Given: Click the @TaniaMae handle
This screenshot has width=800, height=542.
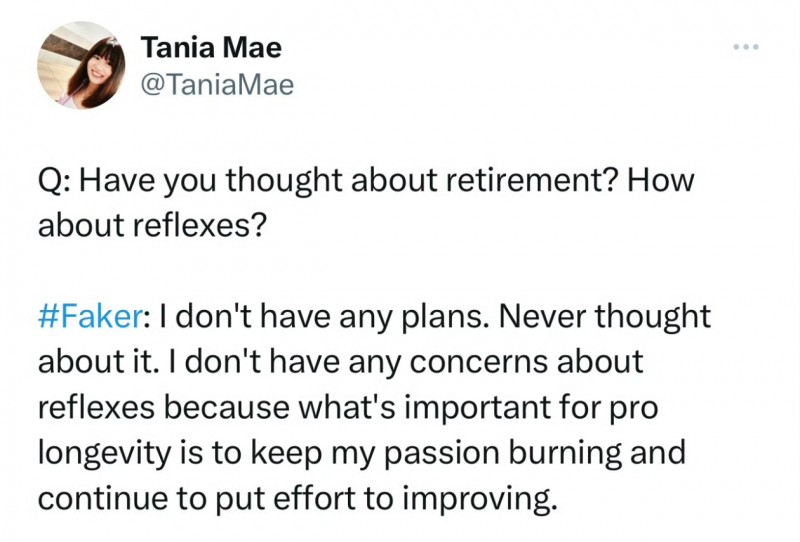Looking at the screenshot, I should [217, 85].
